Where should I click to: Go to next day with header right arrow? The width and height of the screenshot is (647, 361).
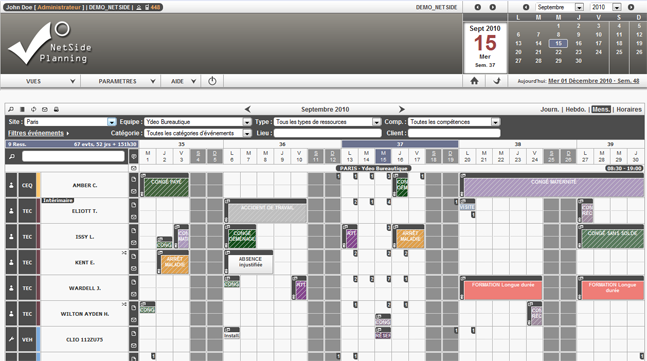(493, 7)
